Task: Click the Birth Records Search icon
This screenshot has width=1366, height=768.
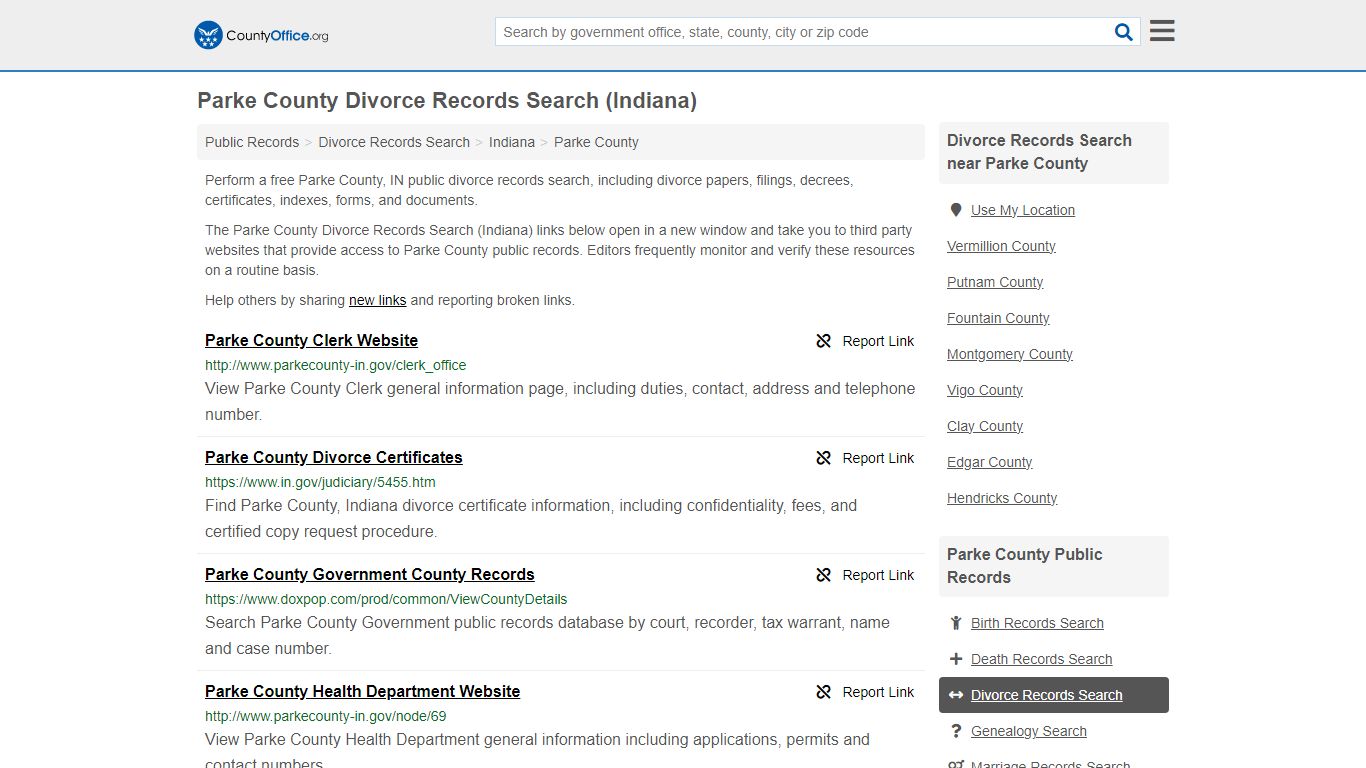Action: 956,623
